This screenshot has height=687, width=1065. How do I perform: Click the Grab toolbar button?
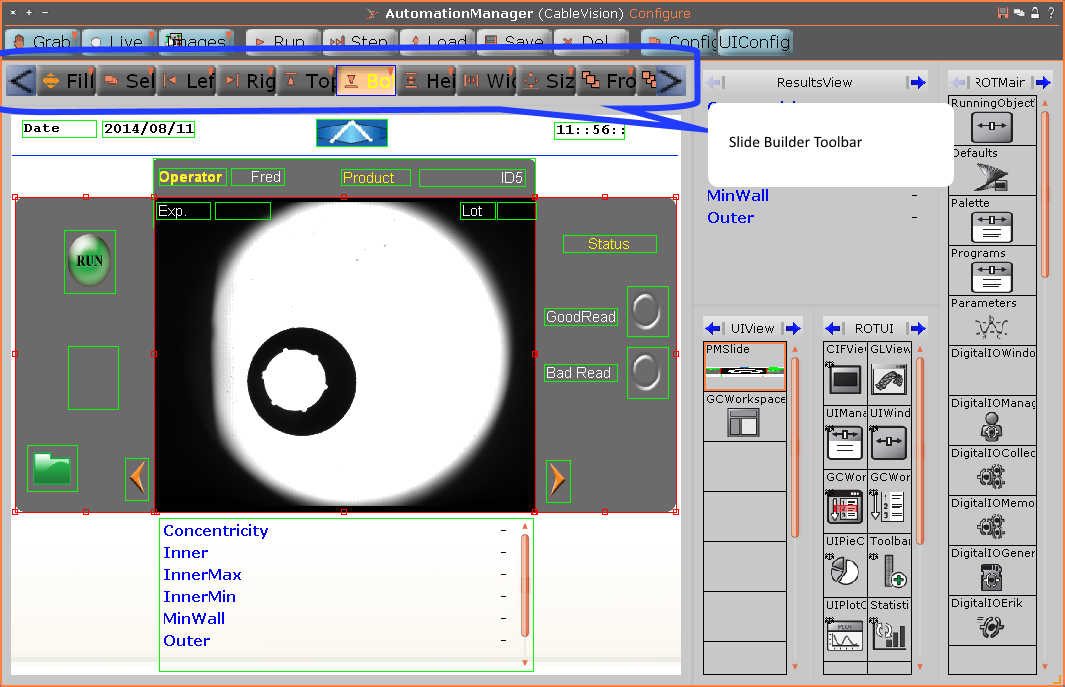coord(42,41)
